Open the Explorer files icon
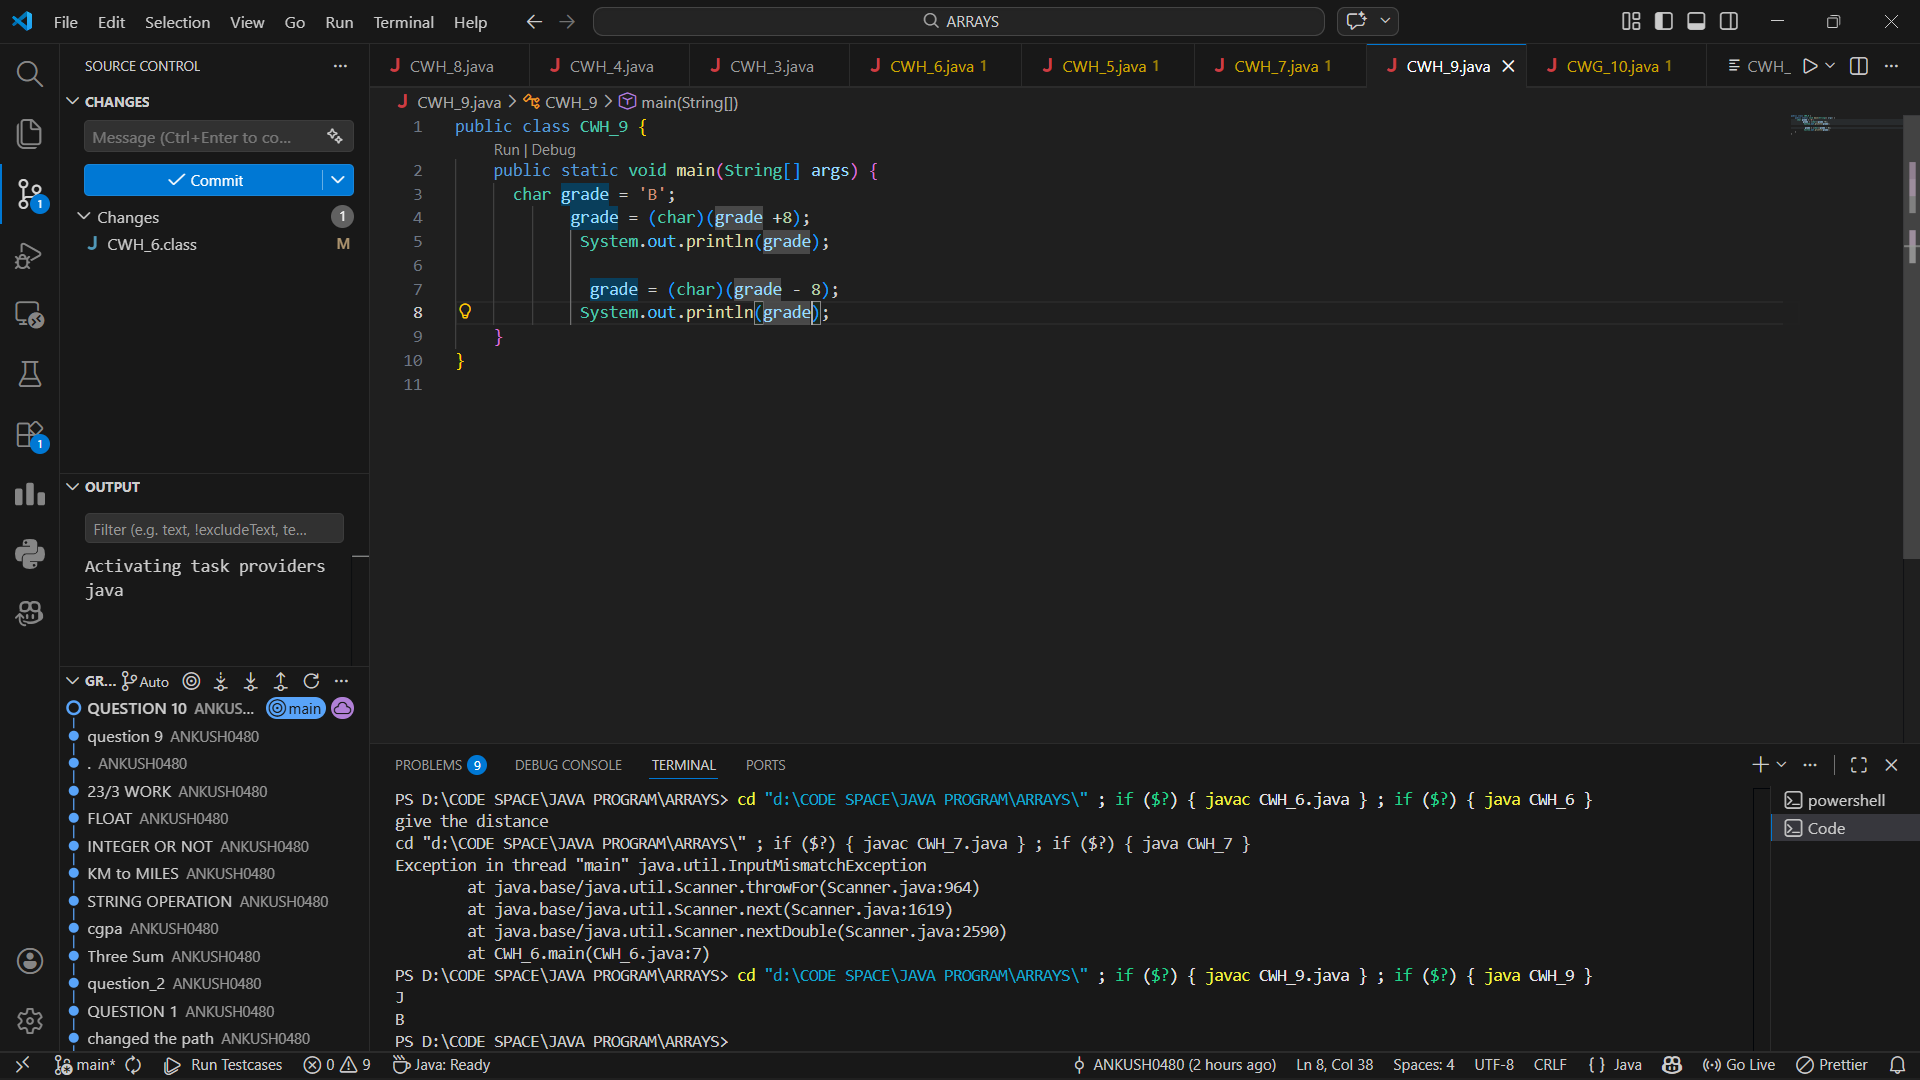Screen dimensions: 1920x1080 tap(29, 133)
